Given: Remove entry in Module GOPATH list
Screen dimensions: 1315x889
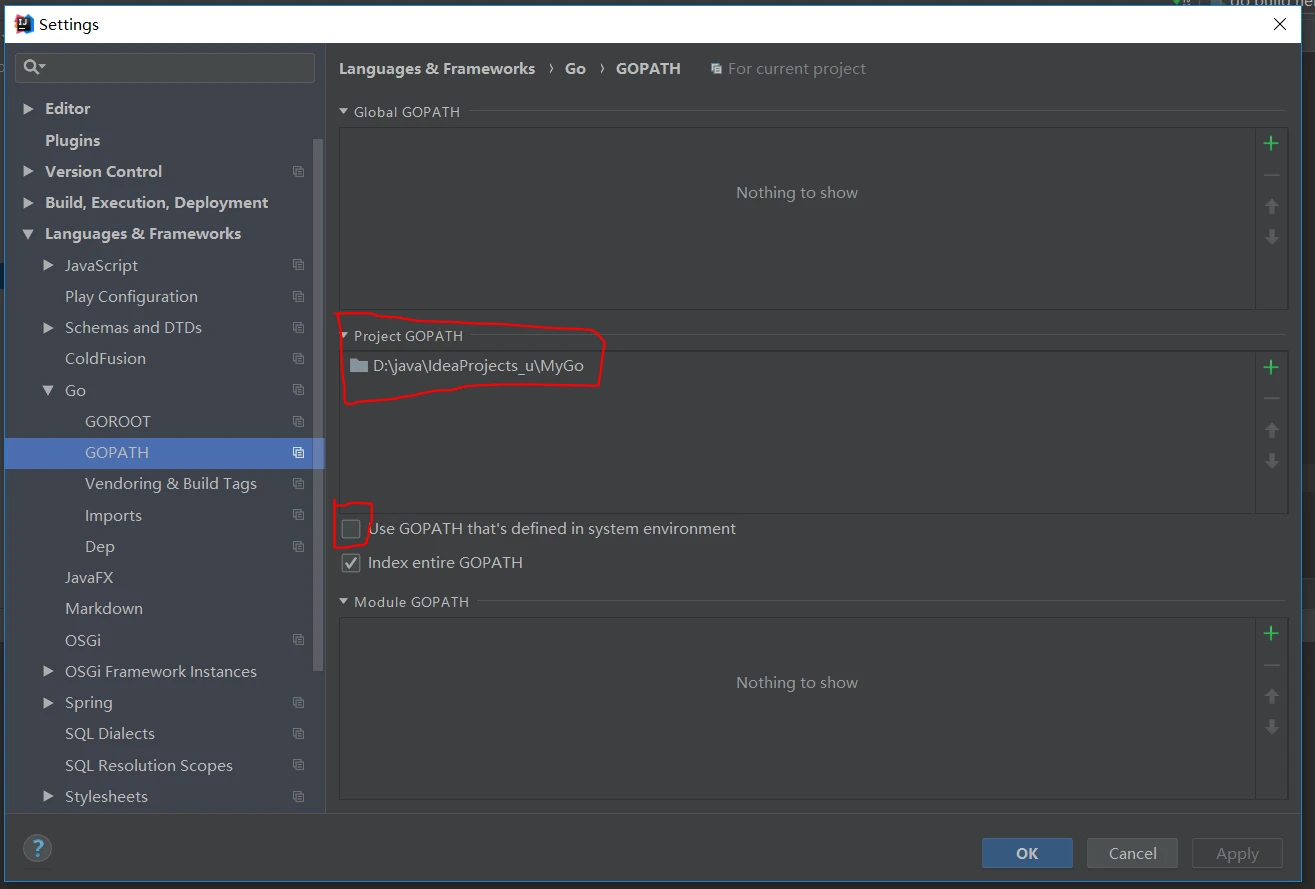Looking at the screenshot, I should click(x=1271, y=665).
